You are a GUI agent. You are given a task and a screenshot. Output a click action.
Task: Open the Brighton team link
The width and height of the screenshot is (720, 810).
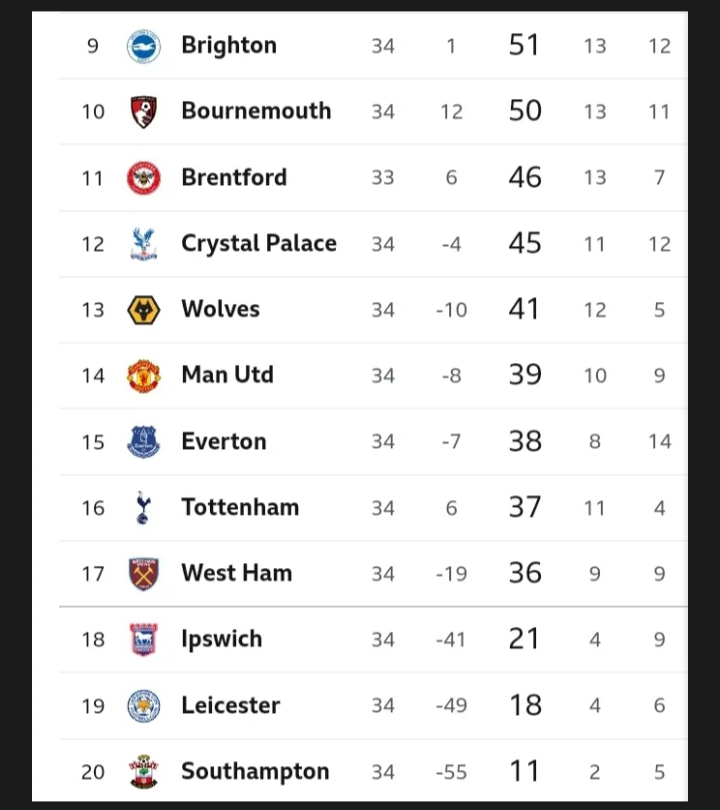coord(229,45)
